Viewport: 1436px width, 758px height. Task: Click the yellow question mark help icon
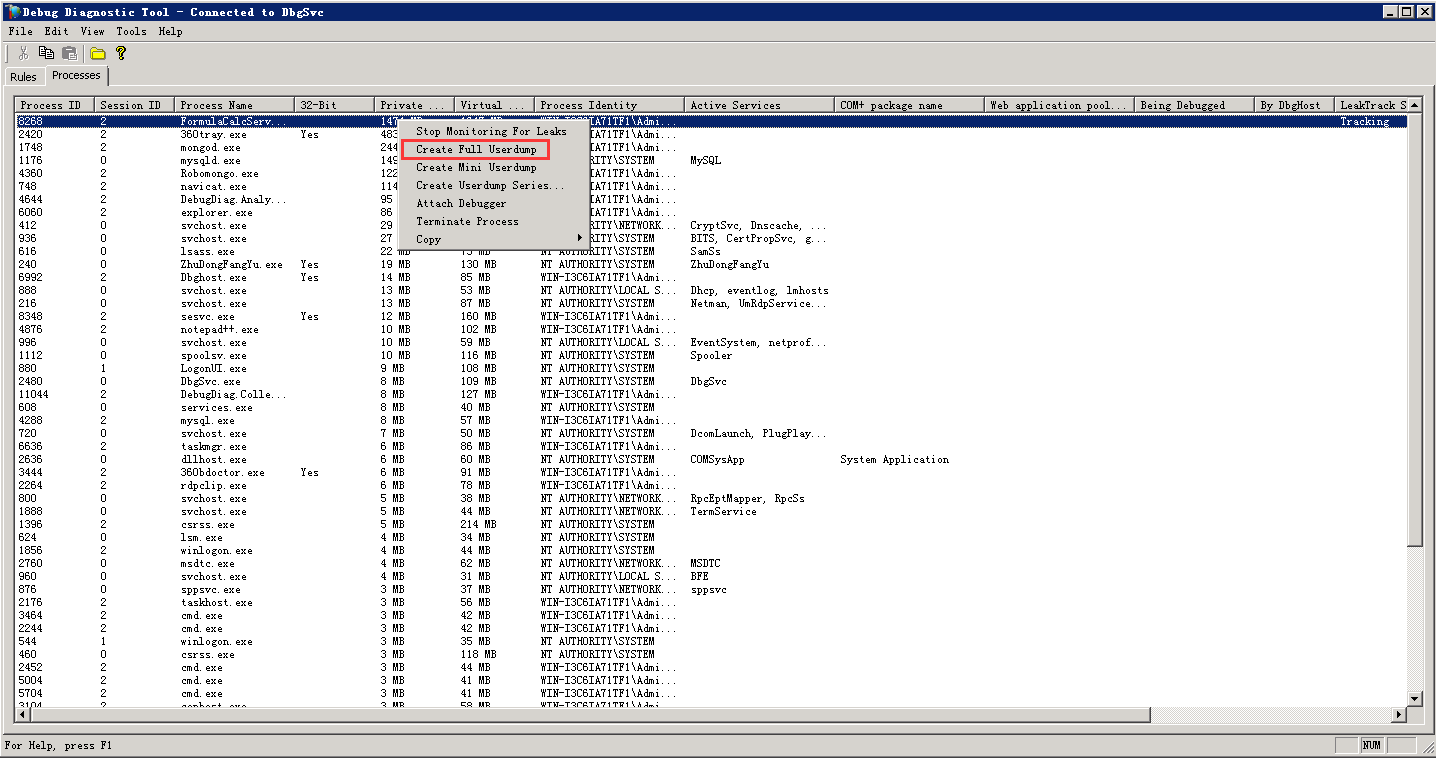click(121, 53)
